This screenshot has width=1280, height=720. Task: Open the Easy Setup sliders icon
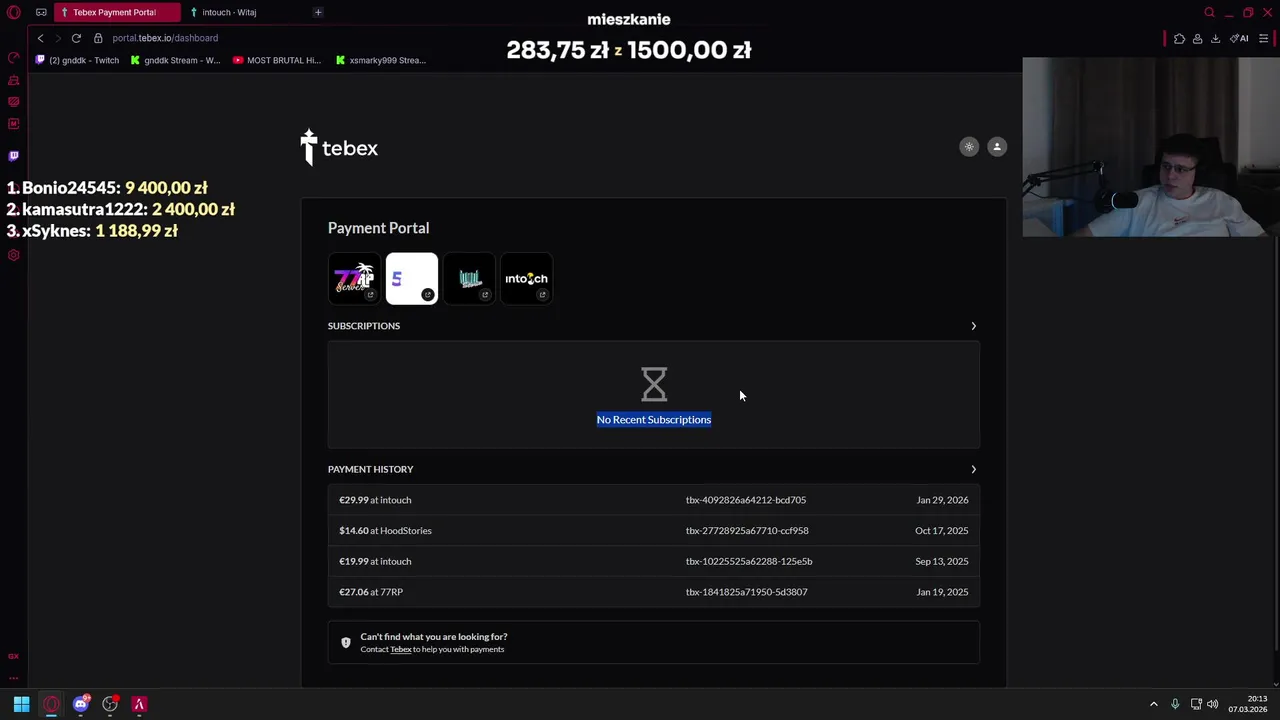[1263, 38]
